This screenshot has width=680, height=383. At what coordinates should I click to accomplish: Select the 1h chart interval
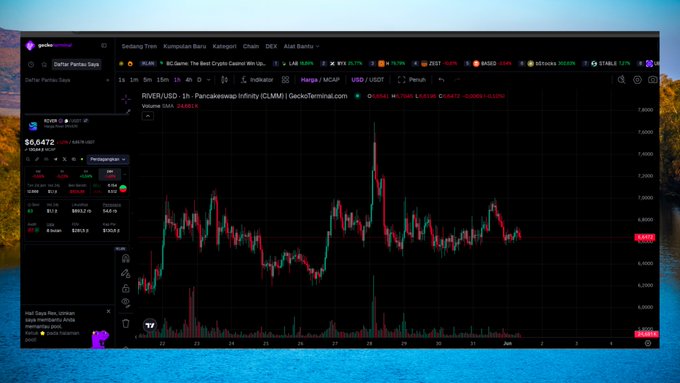[x=177, y=80]
